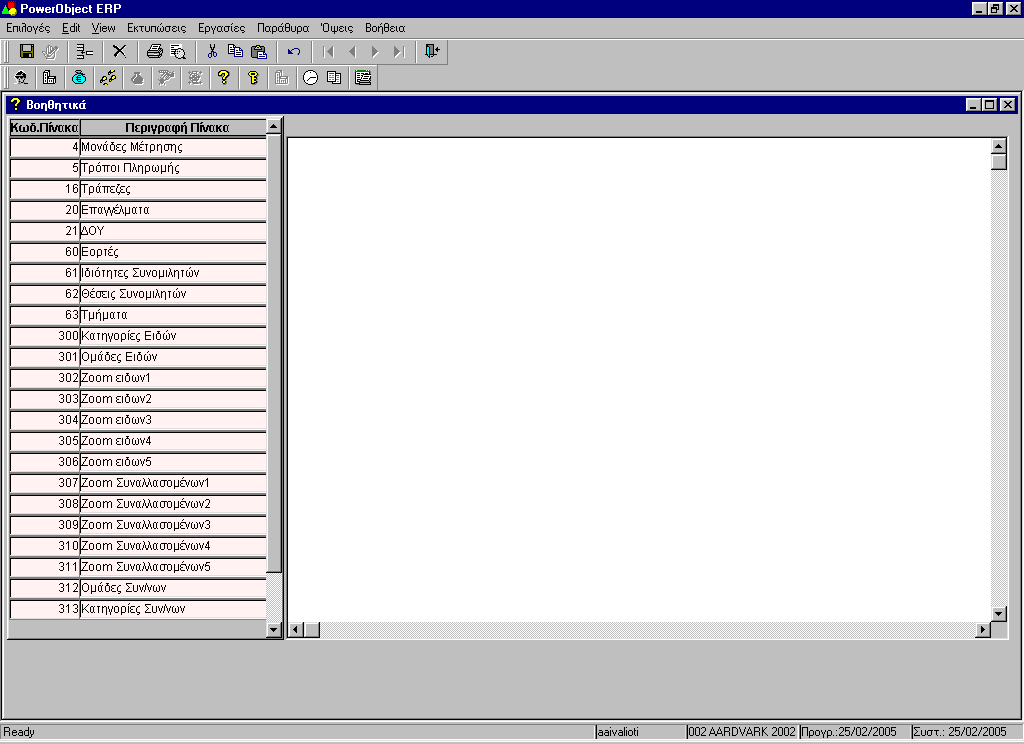Open Print Preview magnifier icon
The image size is (1024, 744).
178,51
